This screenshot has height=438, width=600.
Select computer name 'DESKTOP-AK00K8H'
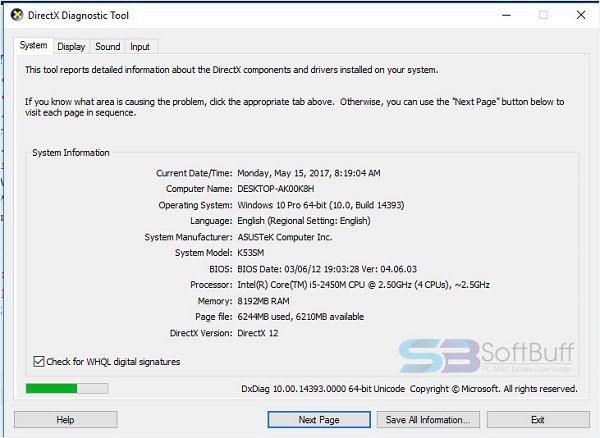point(276,189)
